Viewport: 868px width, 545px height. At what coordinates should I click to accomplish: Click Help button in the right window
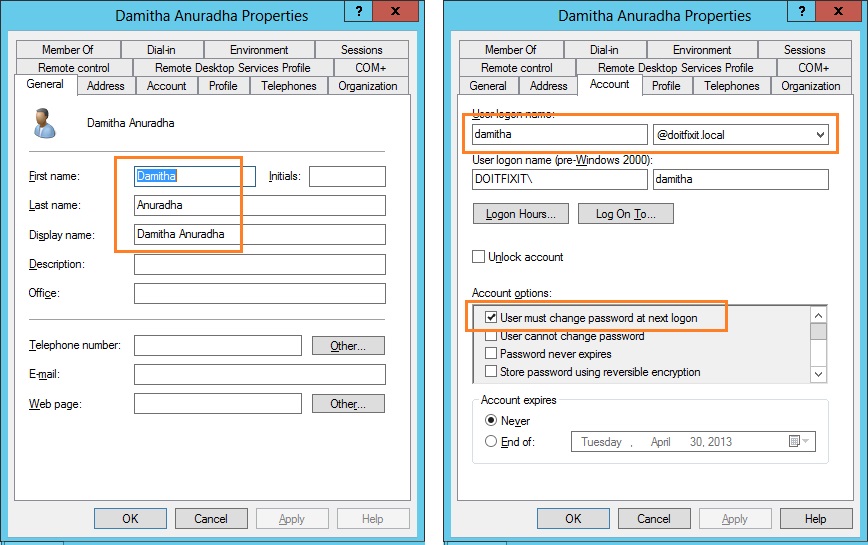[816, 518]
